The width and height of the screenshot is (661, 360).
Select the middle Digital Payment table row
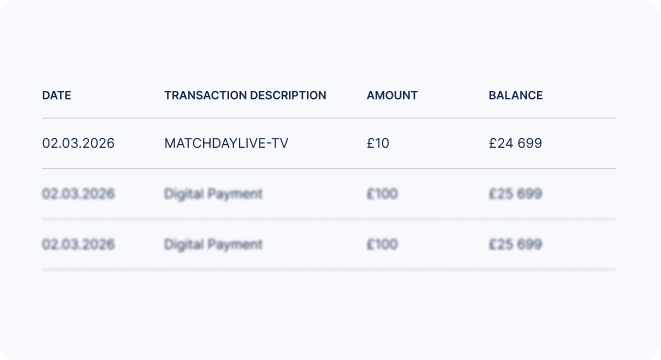(x=329, y=194)
